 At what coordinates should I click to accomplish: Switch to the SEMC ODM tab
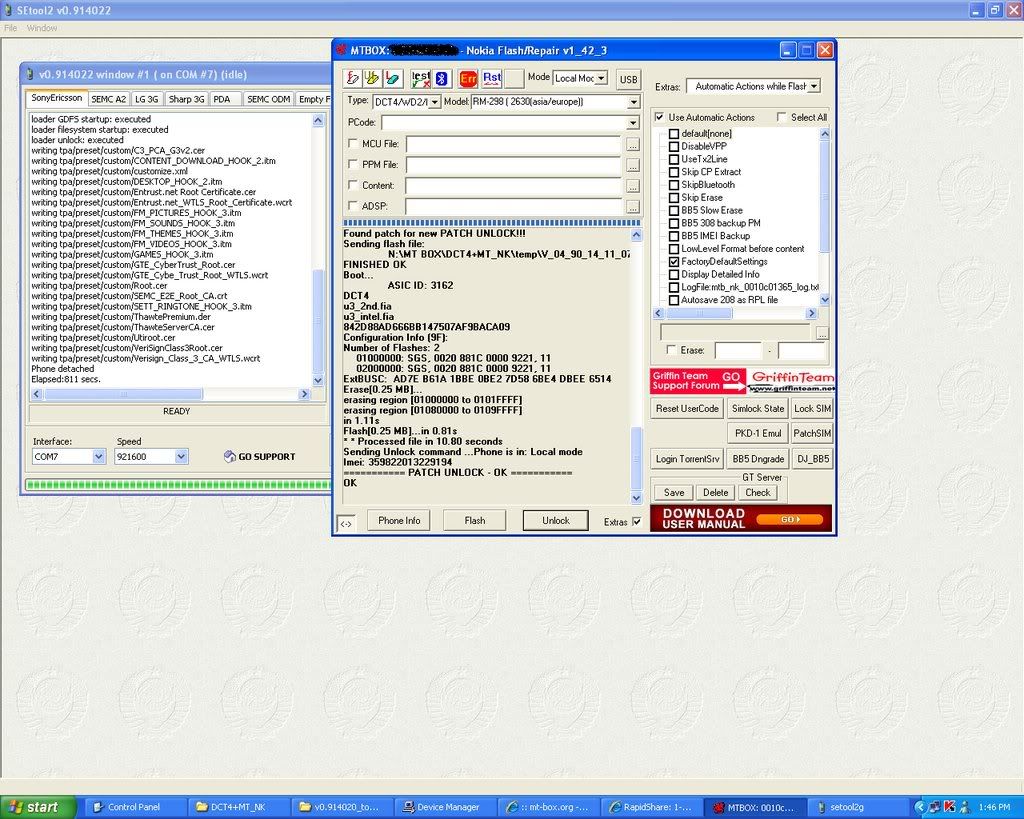(268, 99)
